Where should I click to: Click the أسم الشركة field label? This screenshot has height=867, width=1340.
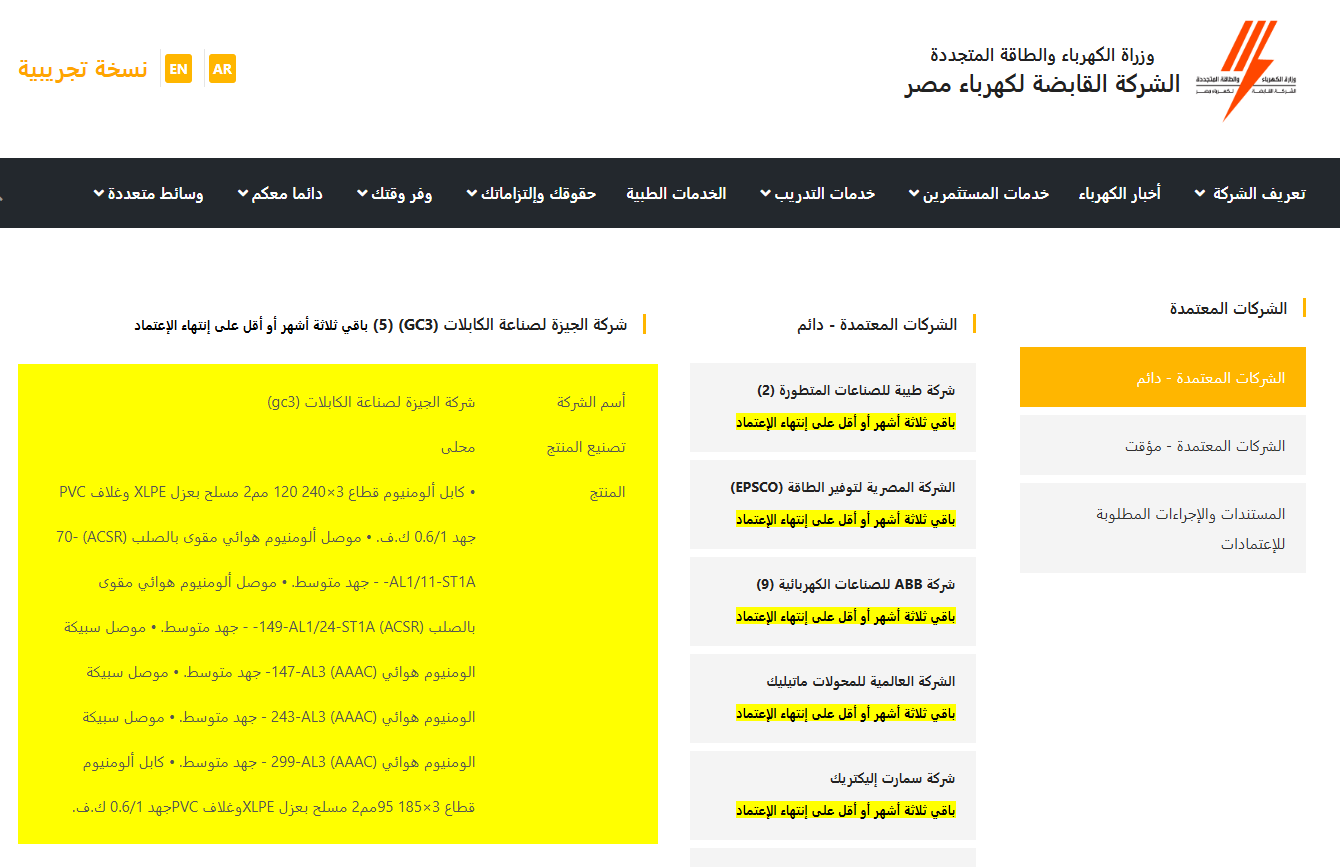pyautogui.click(x=591, y=402)
